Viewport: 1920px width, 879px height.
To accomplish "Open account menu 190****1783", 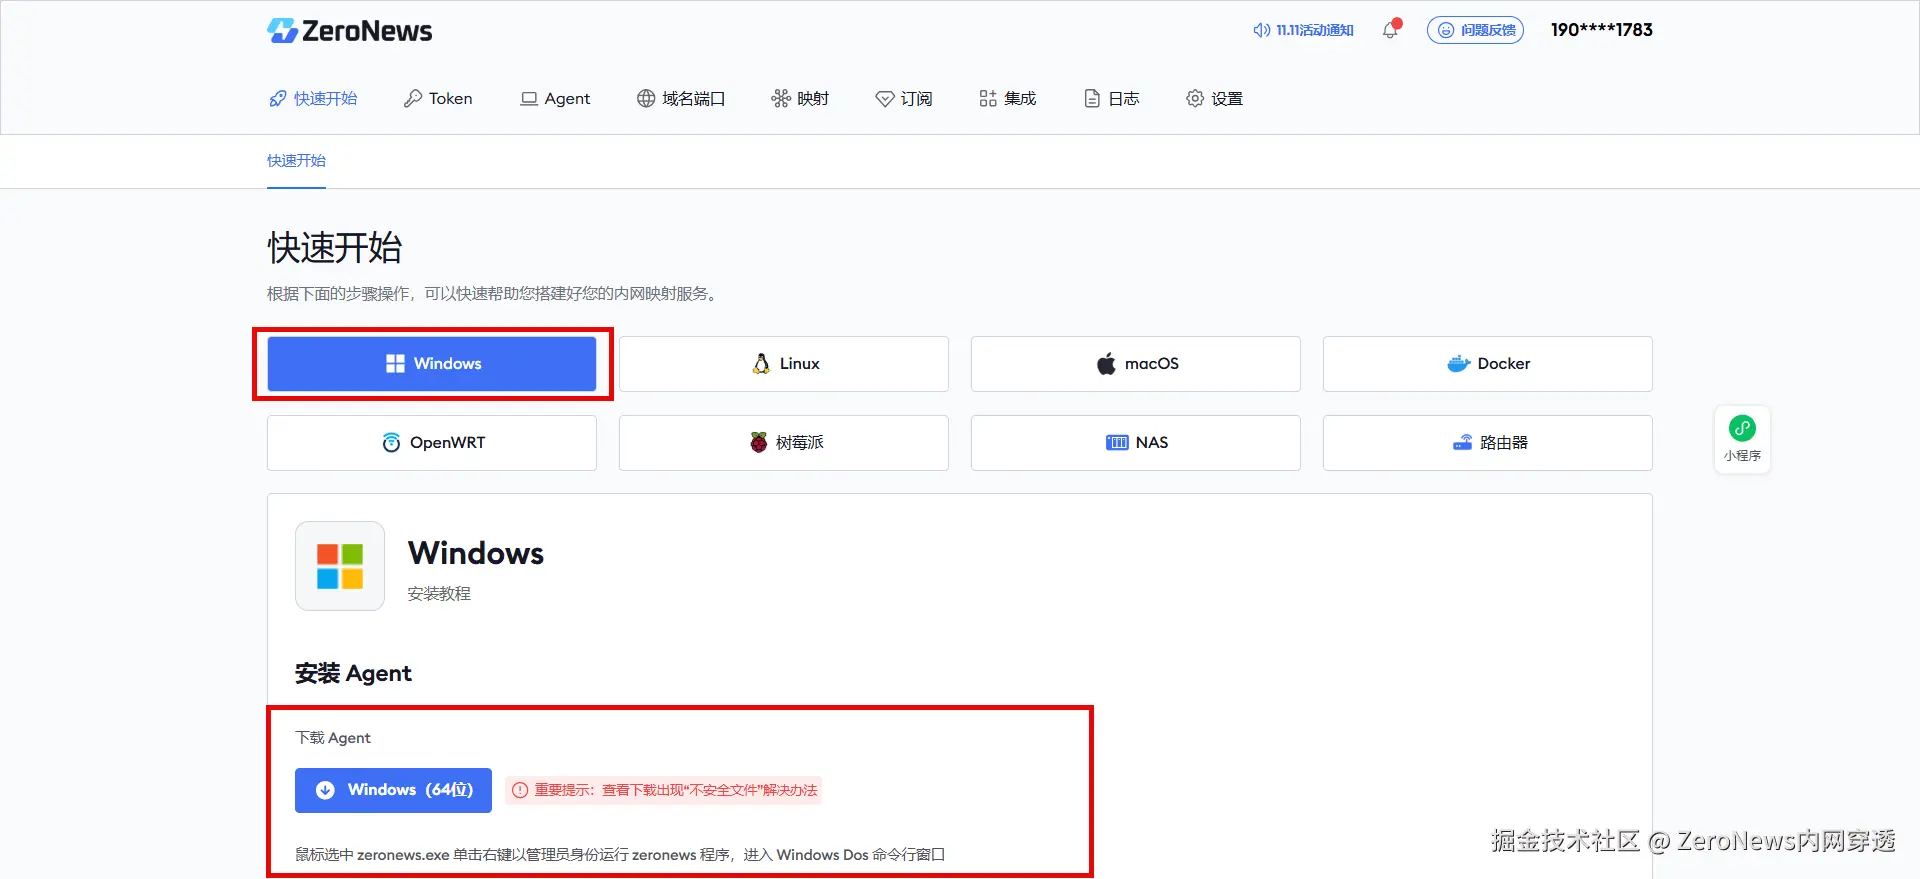I will pos(1601,30).
